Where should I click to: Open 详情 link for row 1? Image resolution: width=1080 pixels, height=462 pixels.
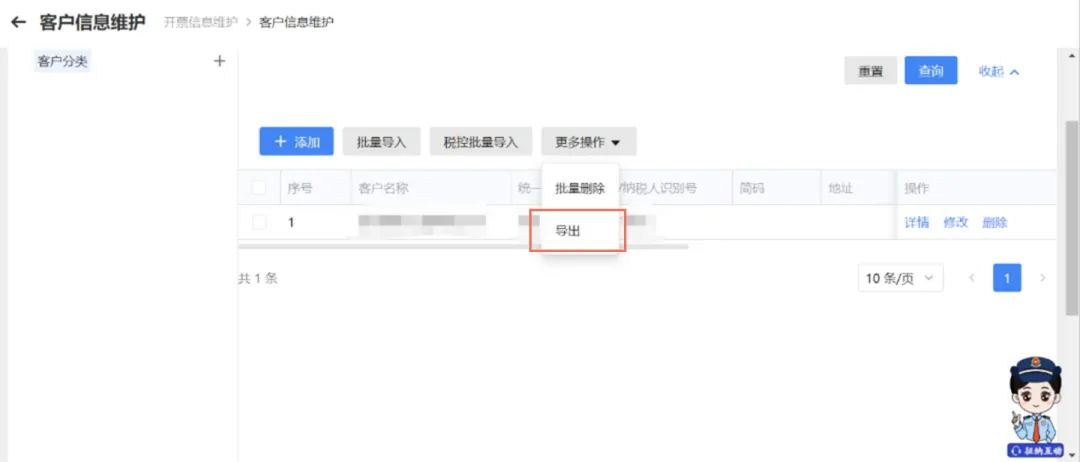tap(916, 222)
